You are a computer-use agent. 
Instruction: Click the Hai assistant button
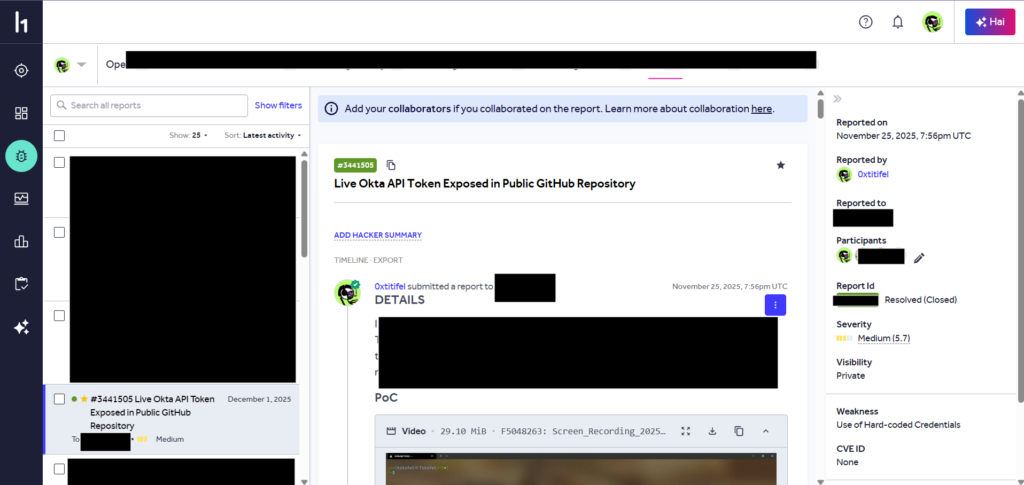coord(990,22)
